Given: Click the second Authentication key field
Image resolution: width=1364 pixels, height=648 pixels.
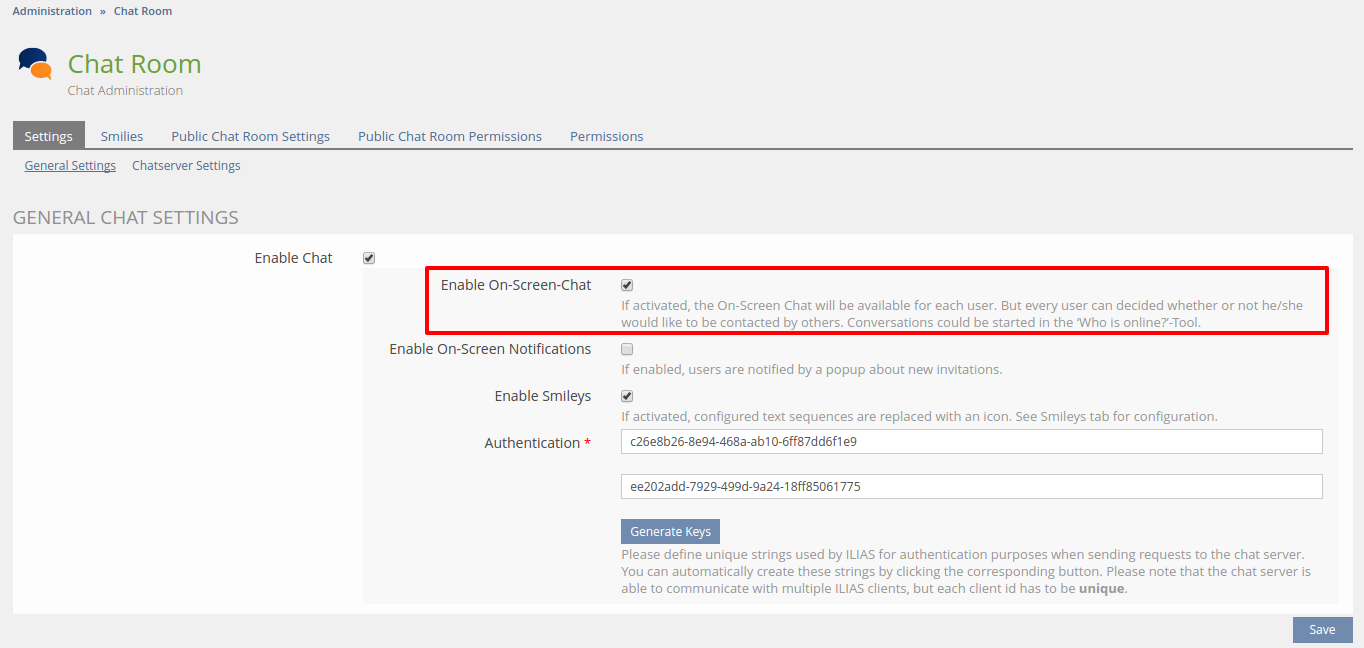Looking at the screenshot, I should click(971, 486).
